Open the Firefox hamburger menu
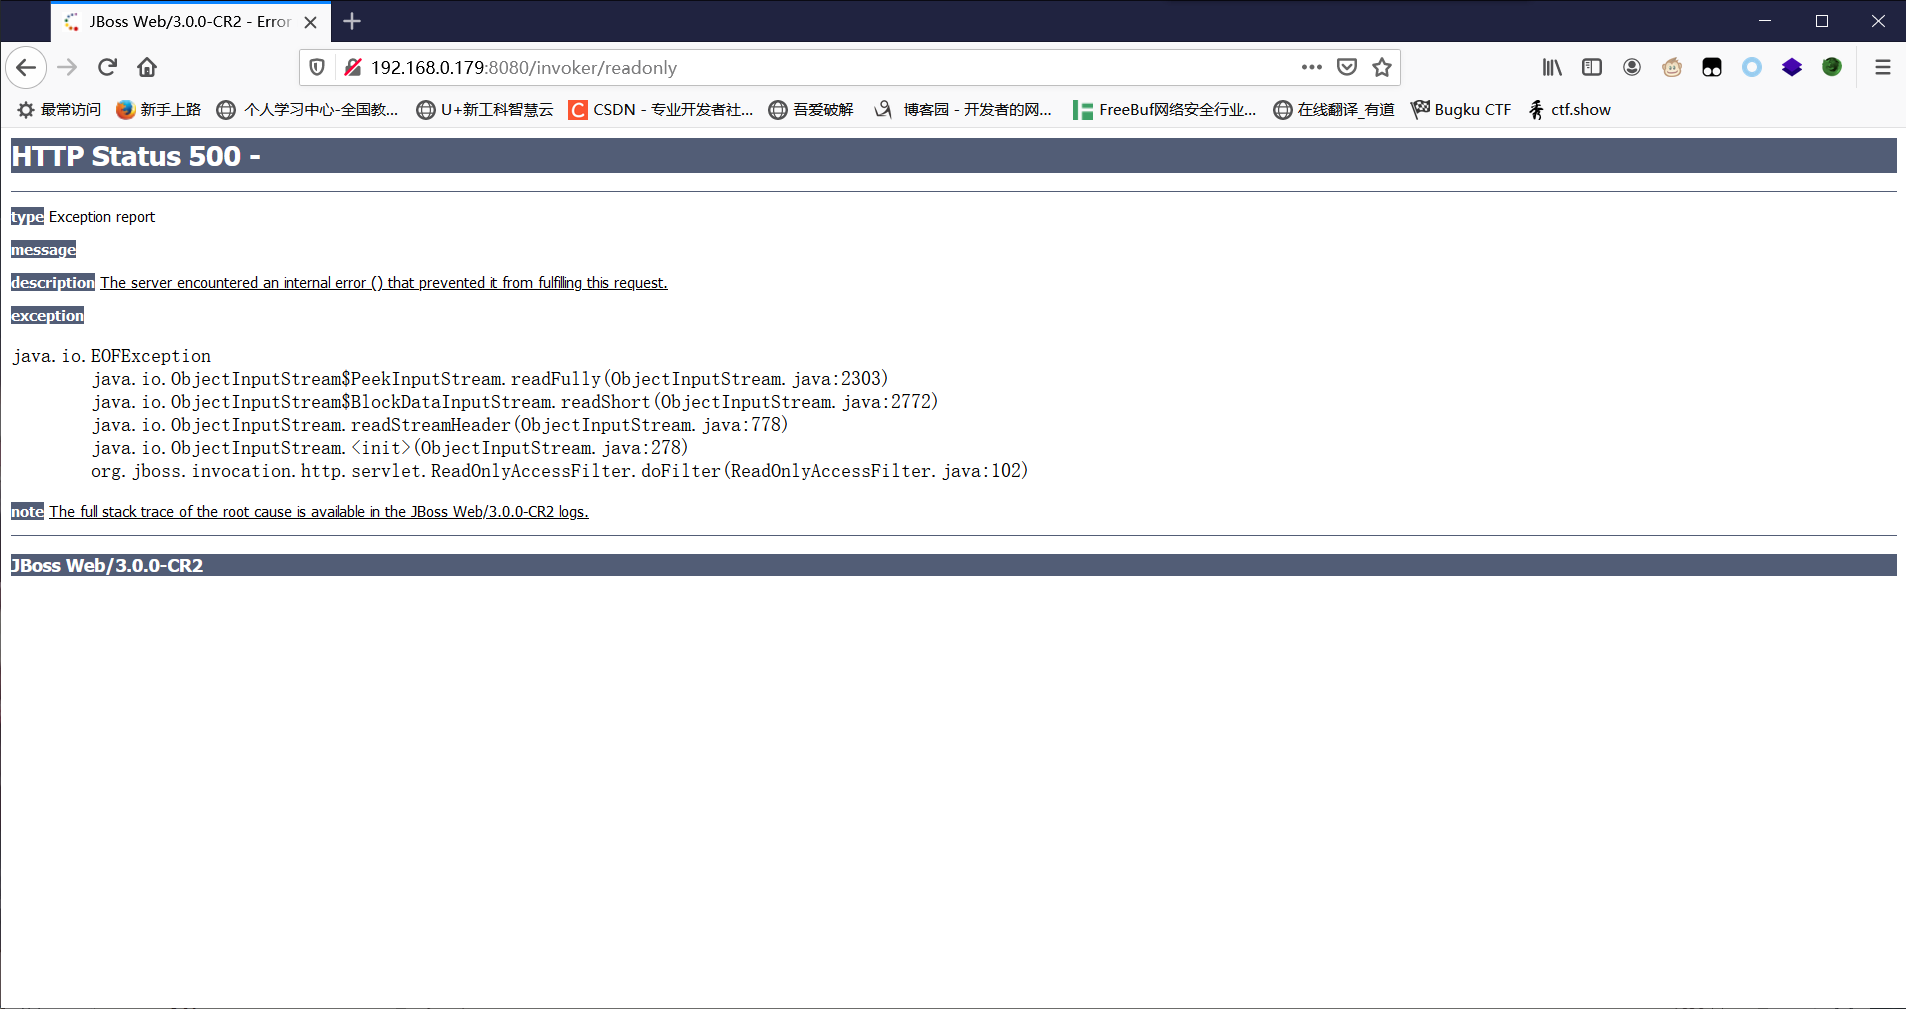Image resolution: width=1906 pixels, height=1009 pixels. 1883,67
